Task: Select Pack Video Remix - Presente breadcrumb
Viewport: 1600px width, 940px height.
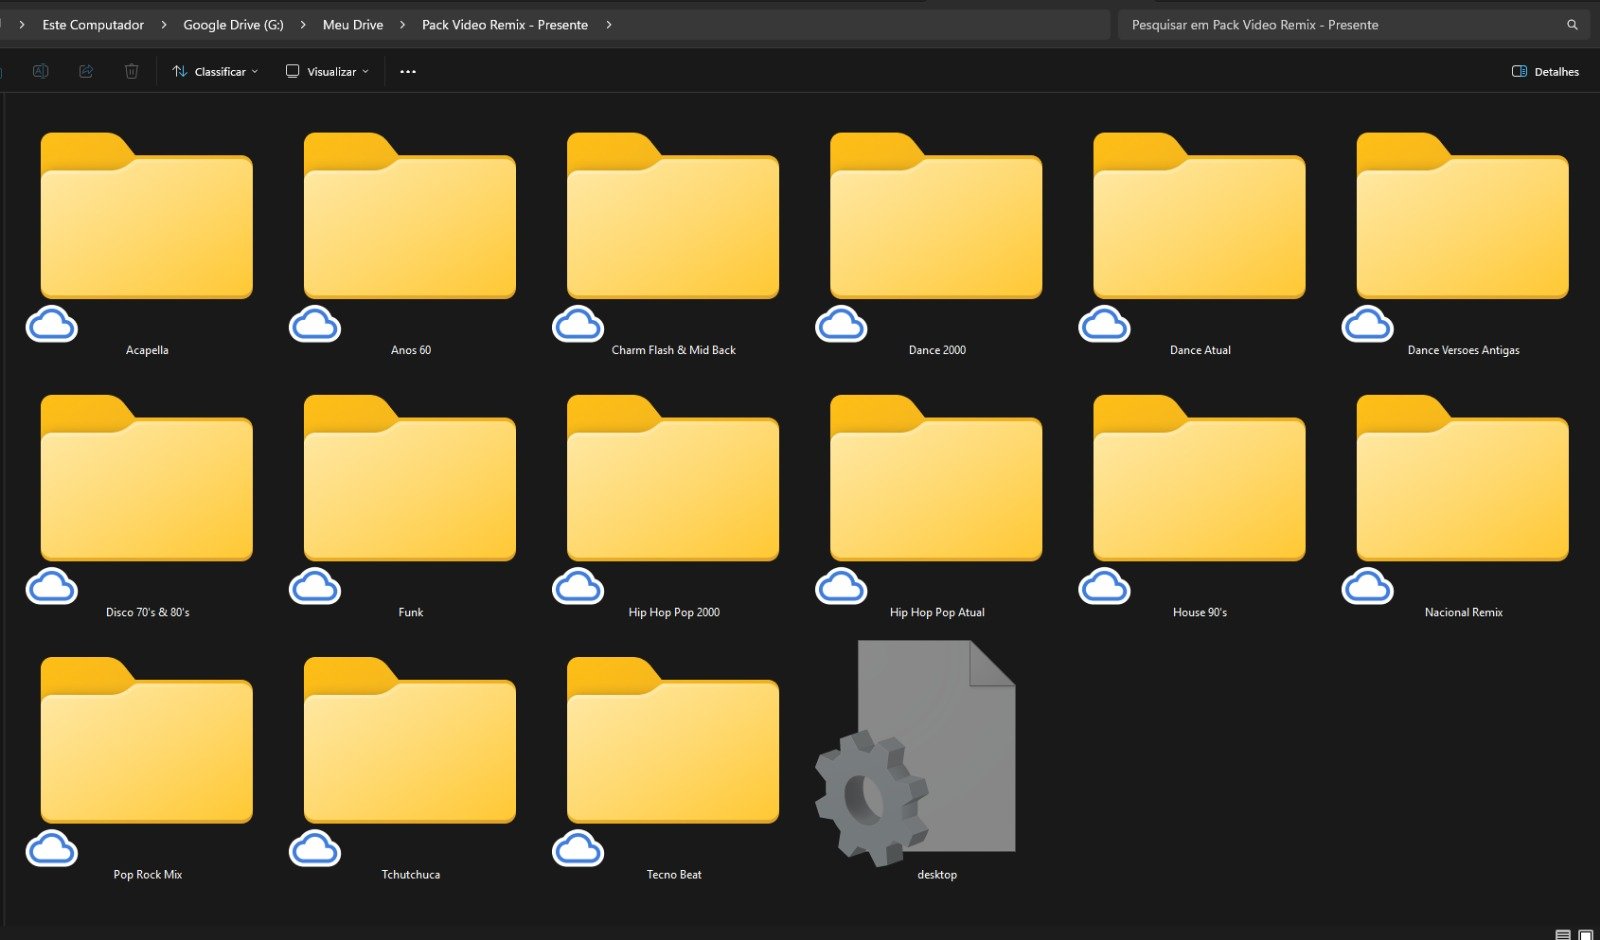Action: coord(504,24)
